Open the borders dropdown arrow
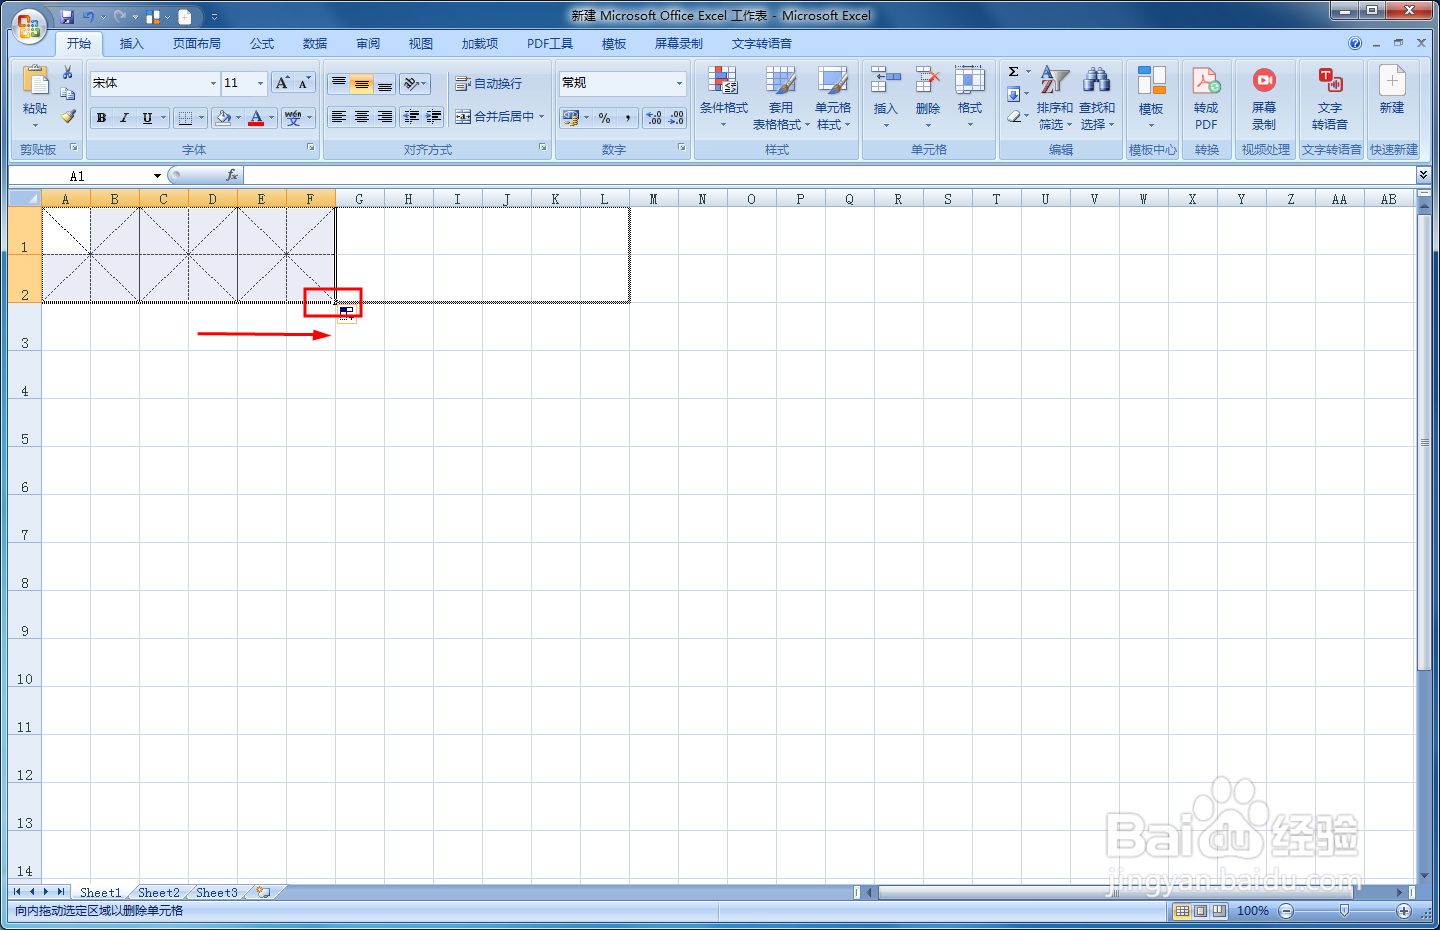The width and height of the screenshot is (1440, 930). [x=201, y=118]
